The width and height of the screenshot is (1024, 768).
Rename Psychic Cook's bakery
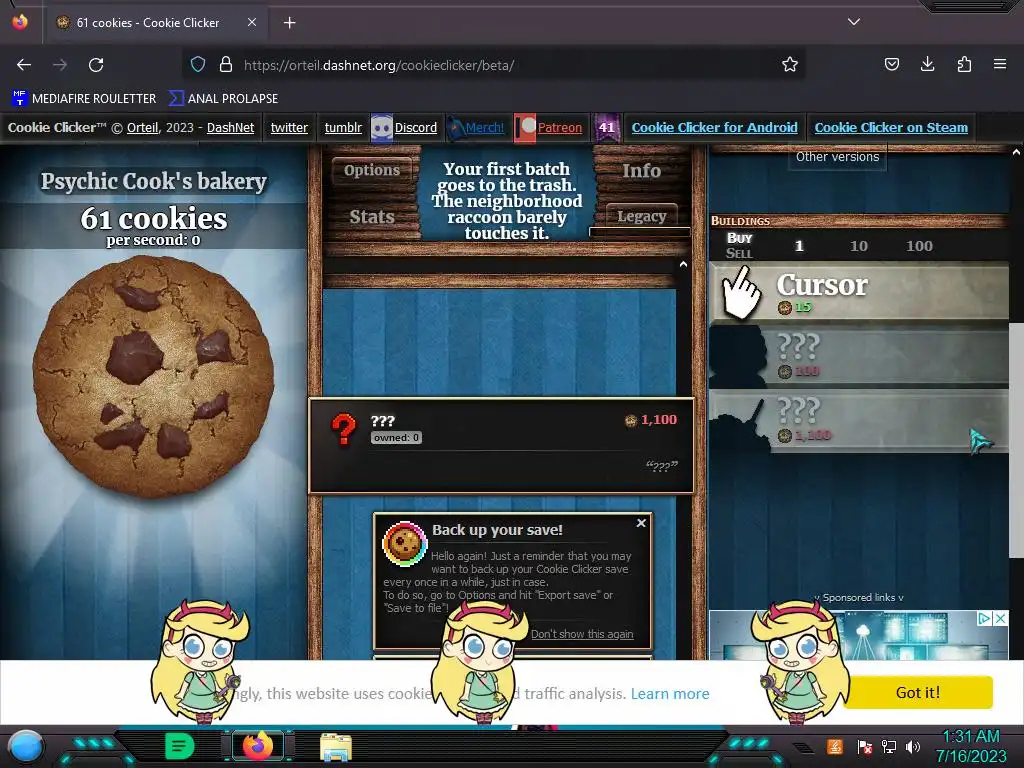[x=153, y=181]
